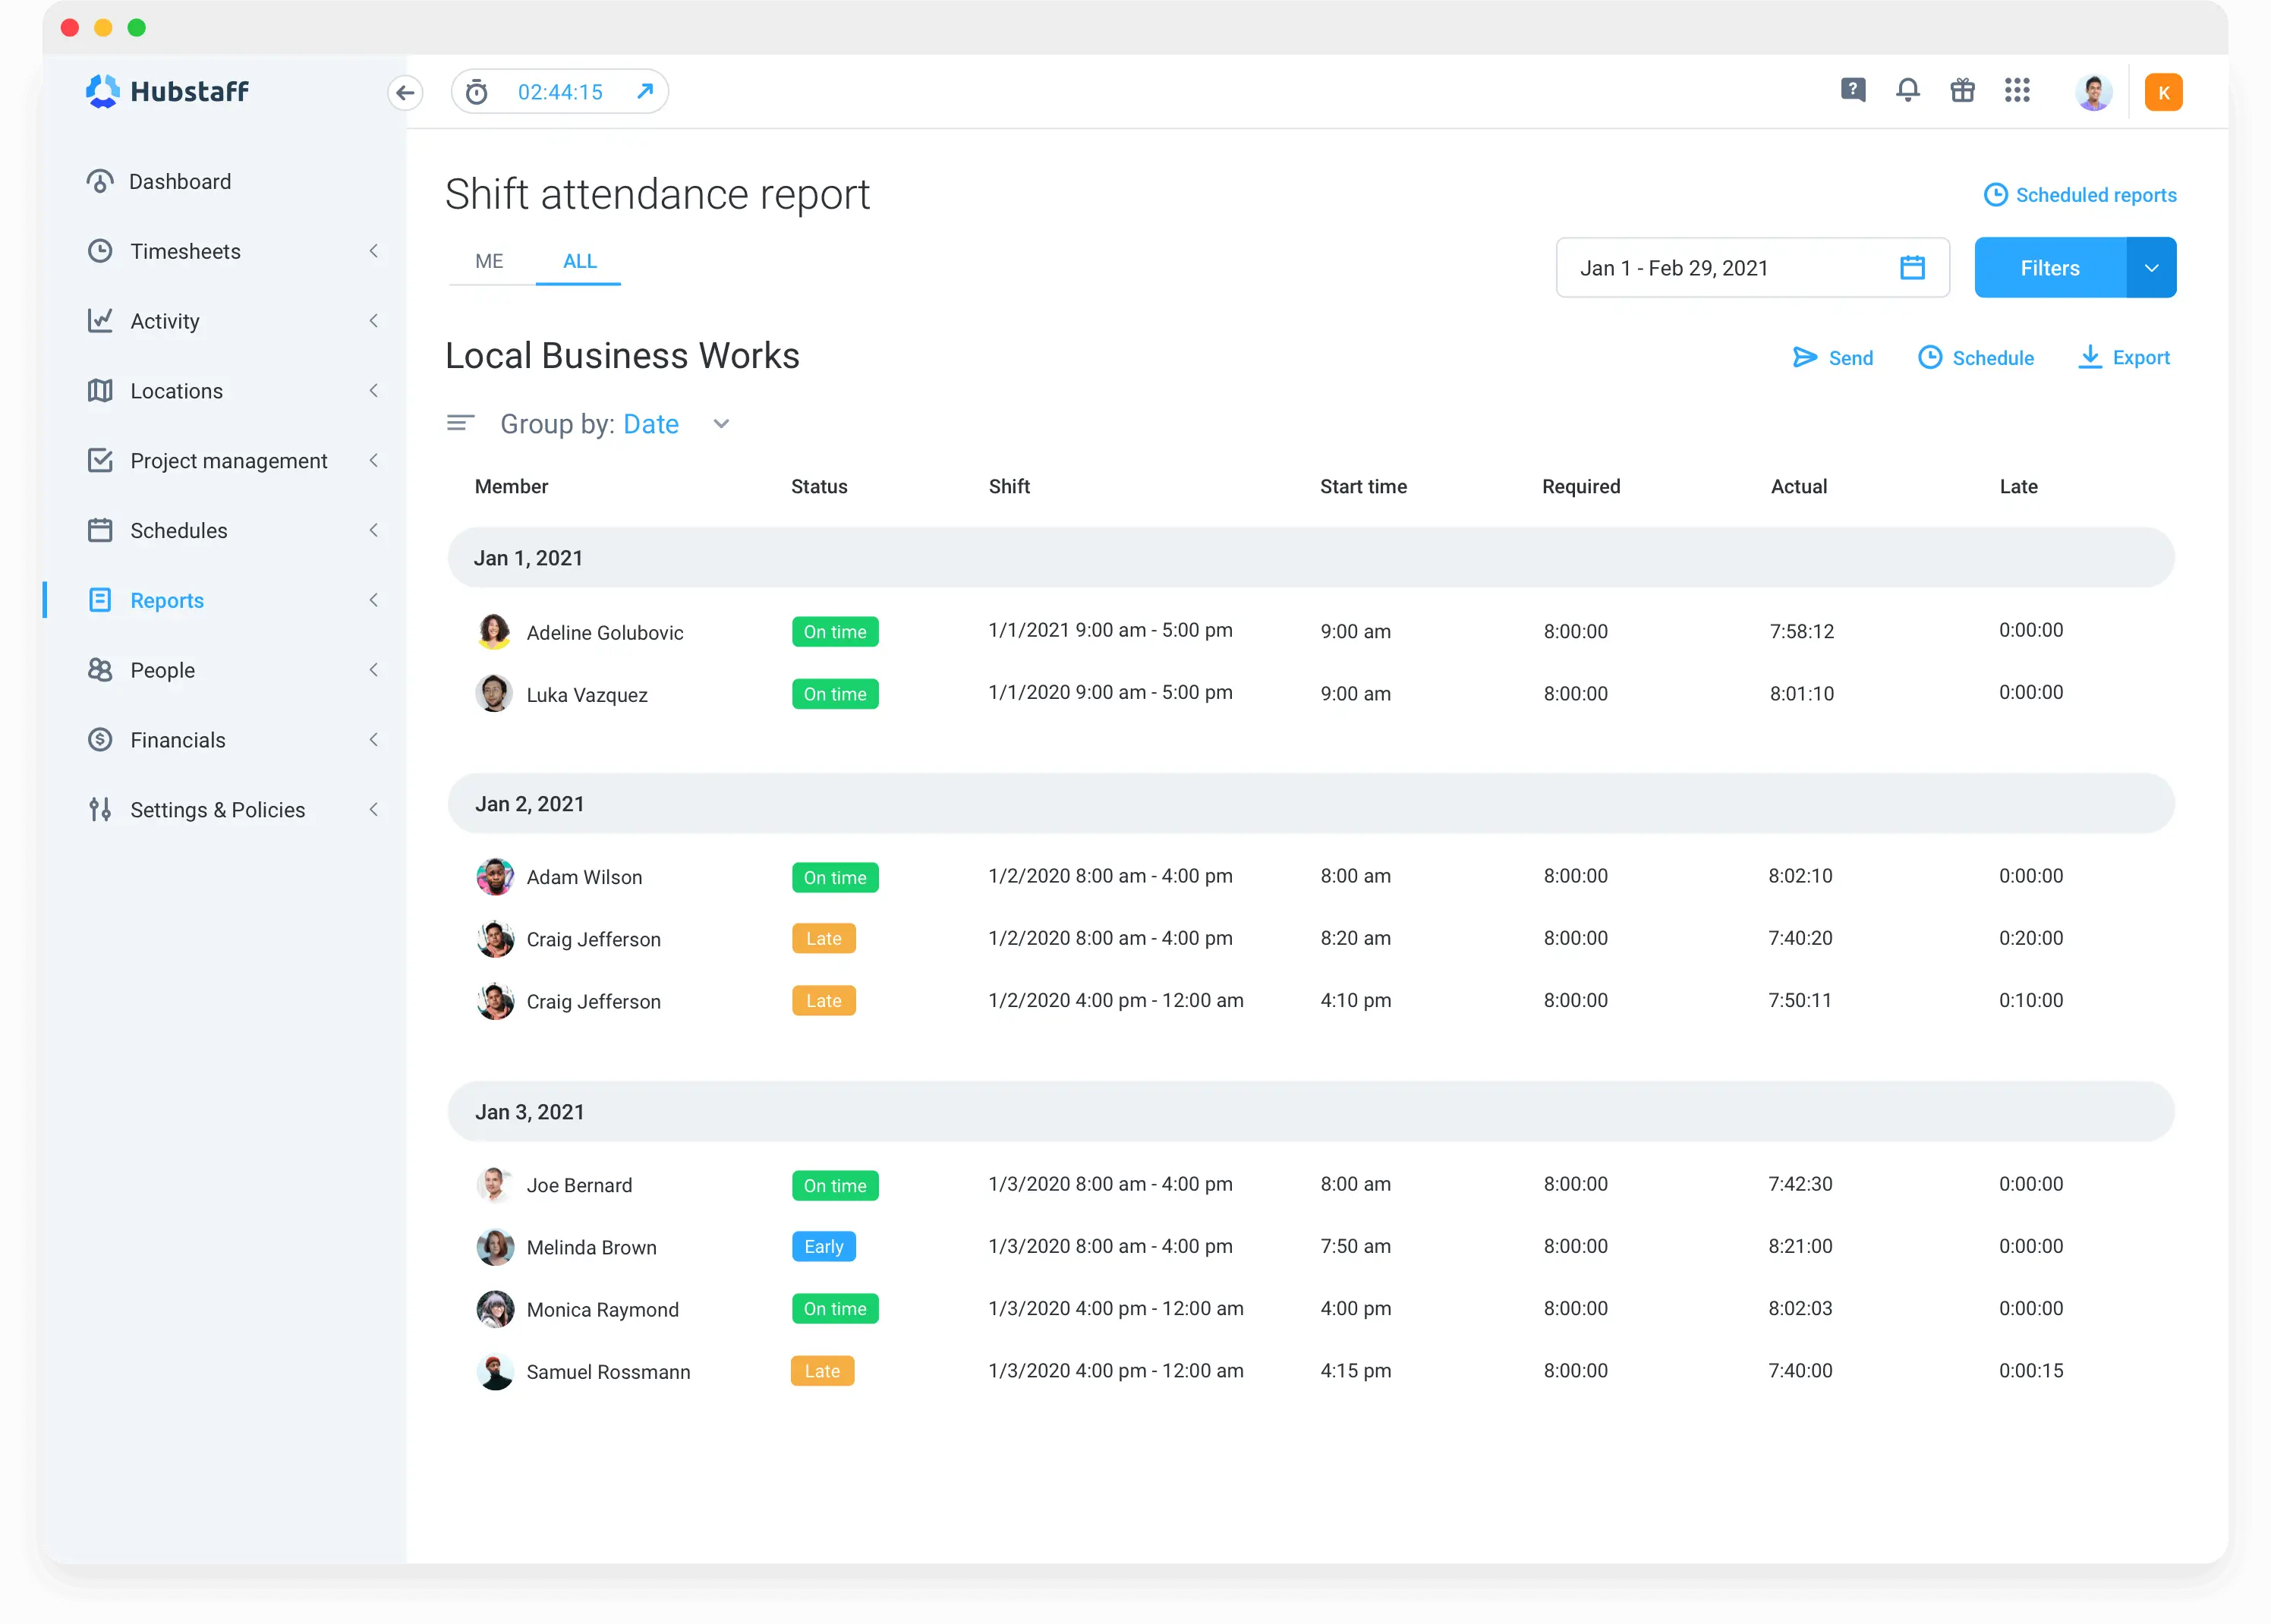Viewport: 2271px width, 1624px height.
Task: Collapse the Reports sidebar section chevron
Action: click(374, 600)
